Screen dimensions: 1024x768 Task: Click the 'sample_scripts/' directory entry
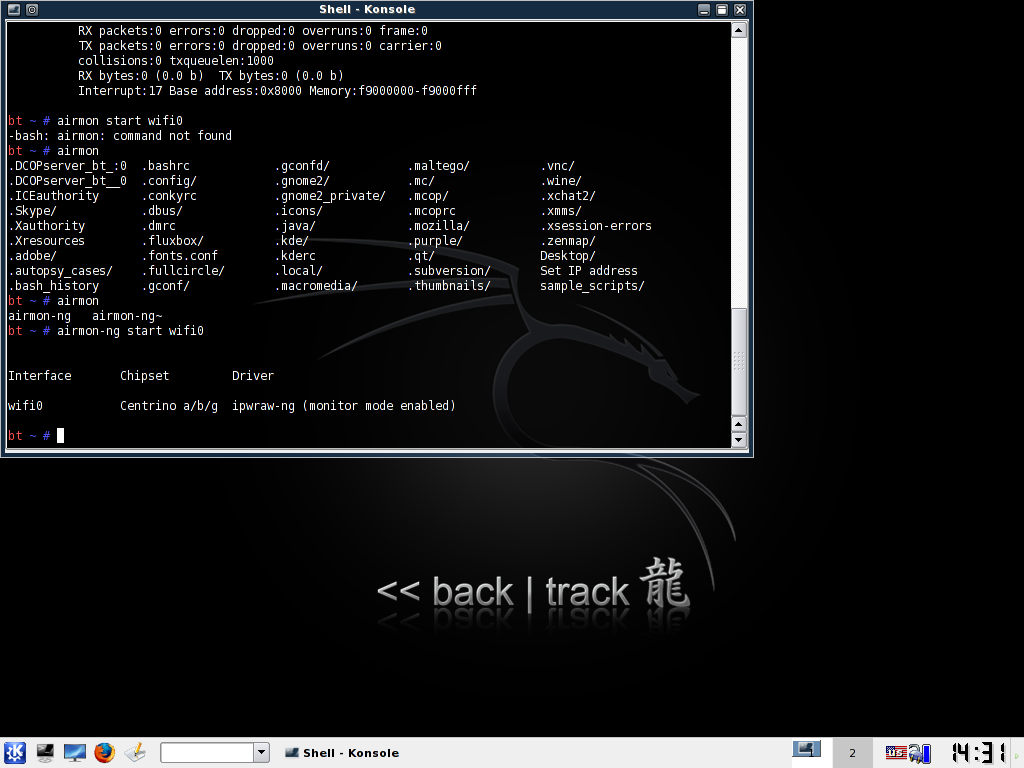pyautogui.click(x=592, y=285)
